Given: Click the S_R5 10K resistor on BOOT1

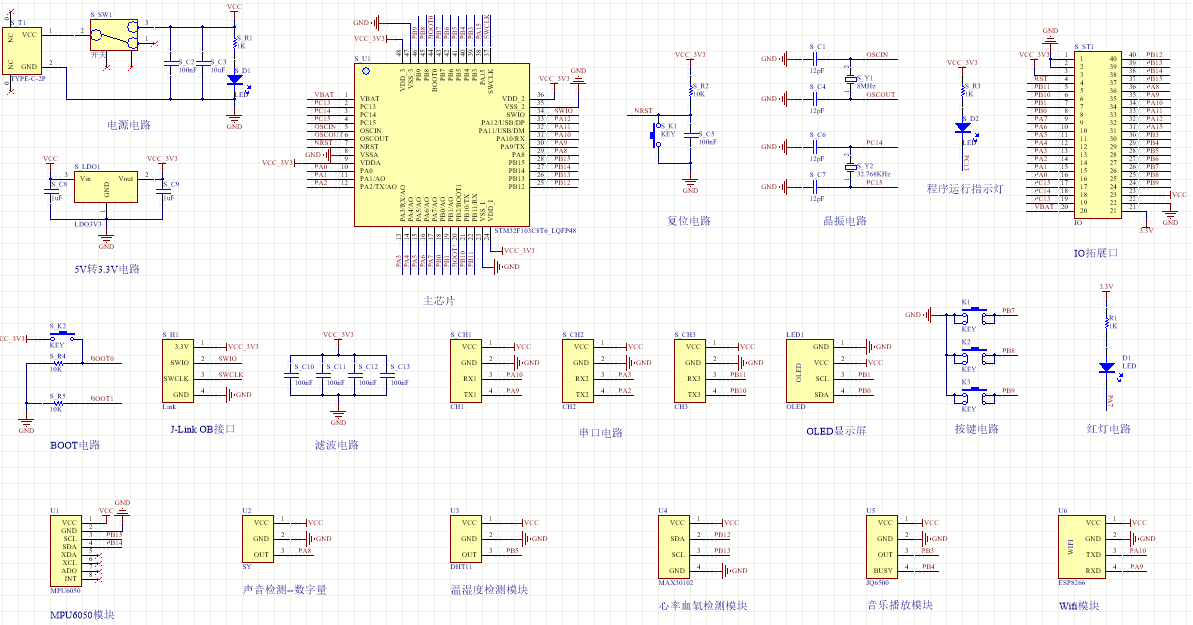Looking at the screenshot, I should pyautogui.click(x=57, y=403).
